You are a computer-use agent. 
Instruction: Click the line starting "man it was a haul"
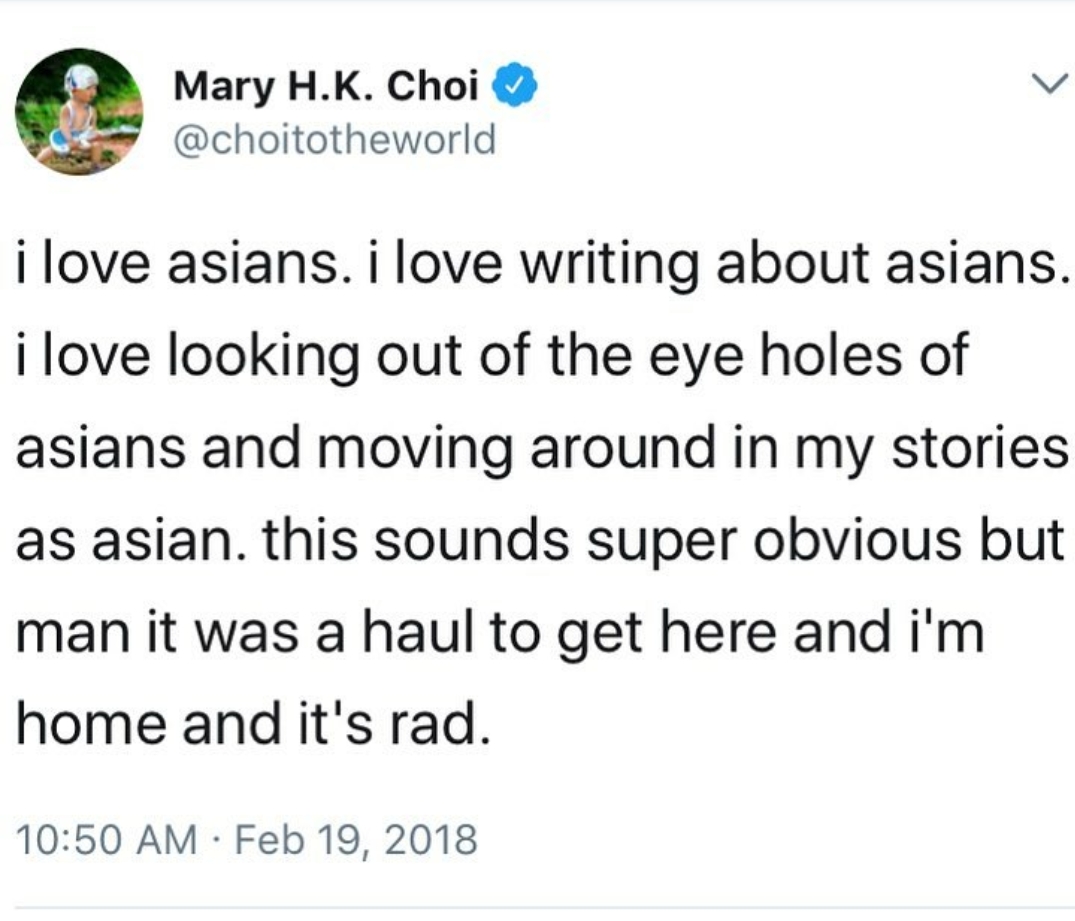click(x=499, y=632)
